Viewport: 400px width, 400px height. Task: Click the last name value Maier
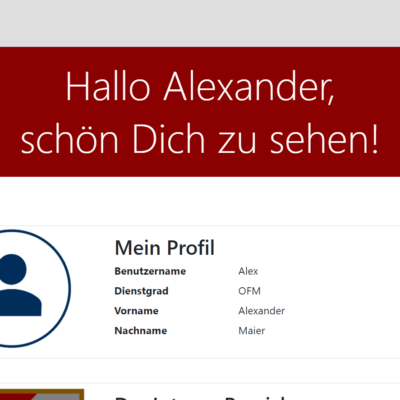coord(252,331)
